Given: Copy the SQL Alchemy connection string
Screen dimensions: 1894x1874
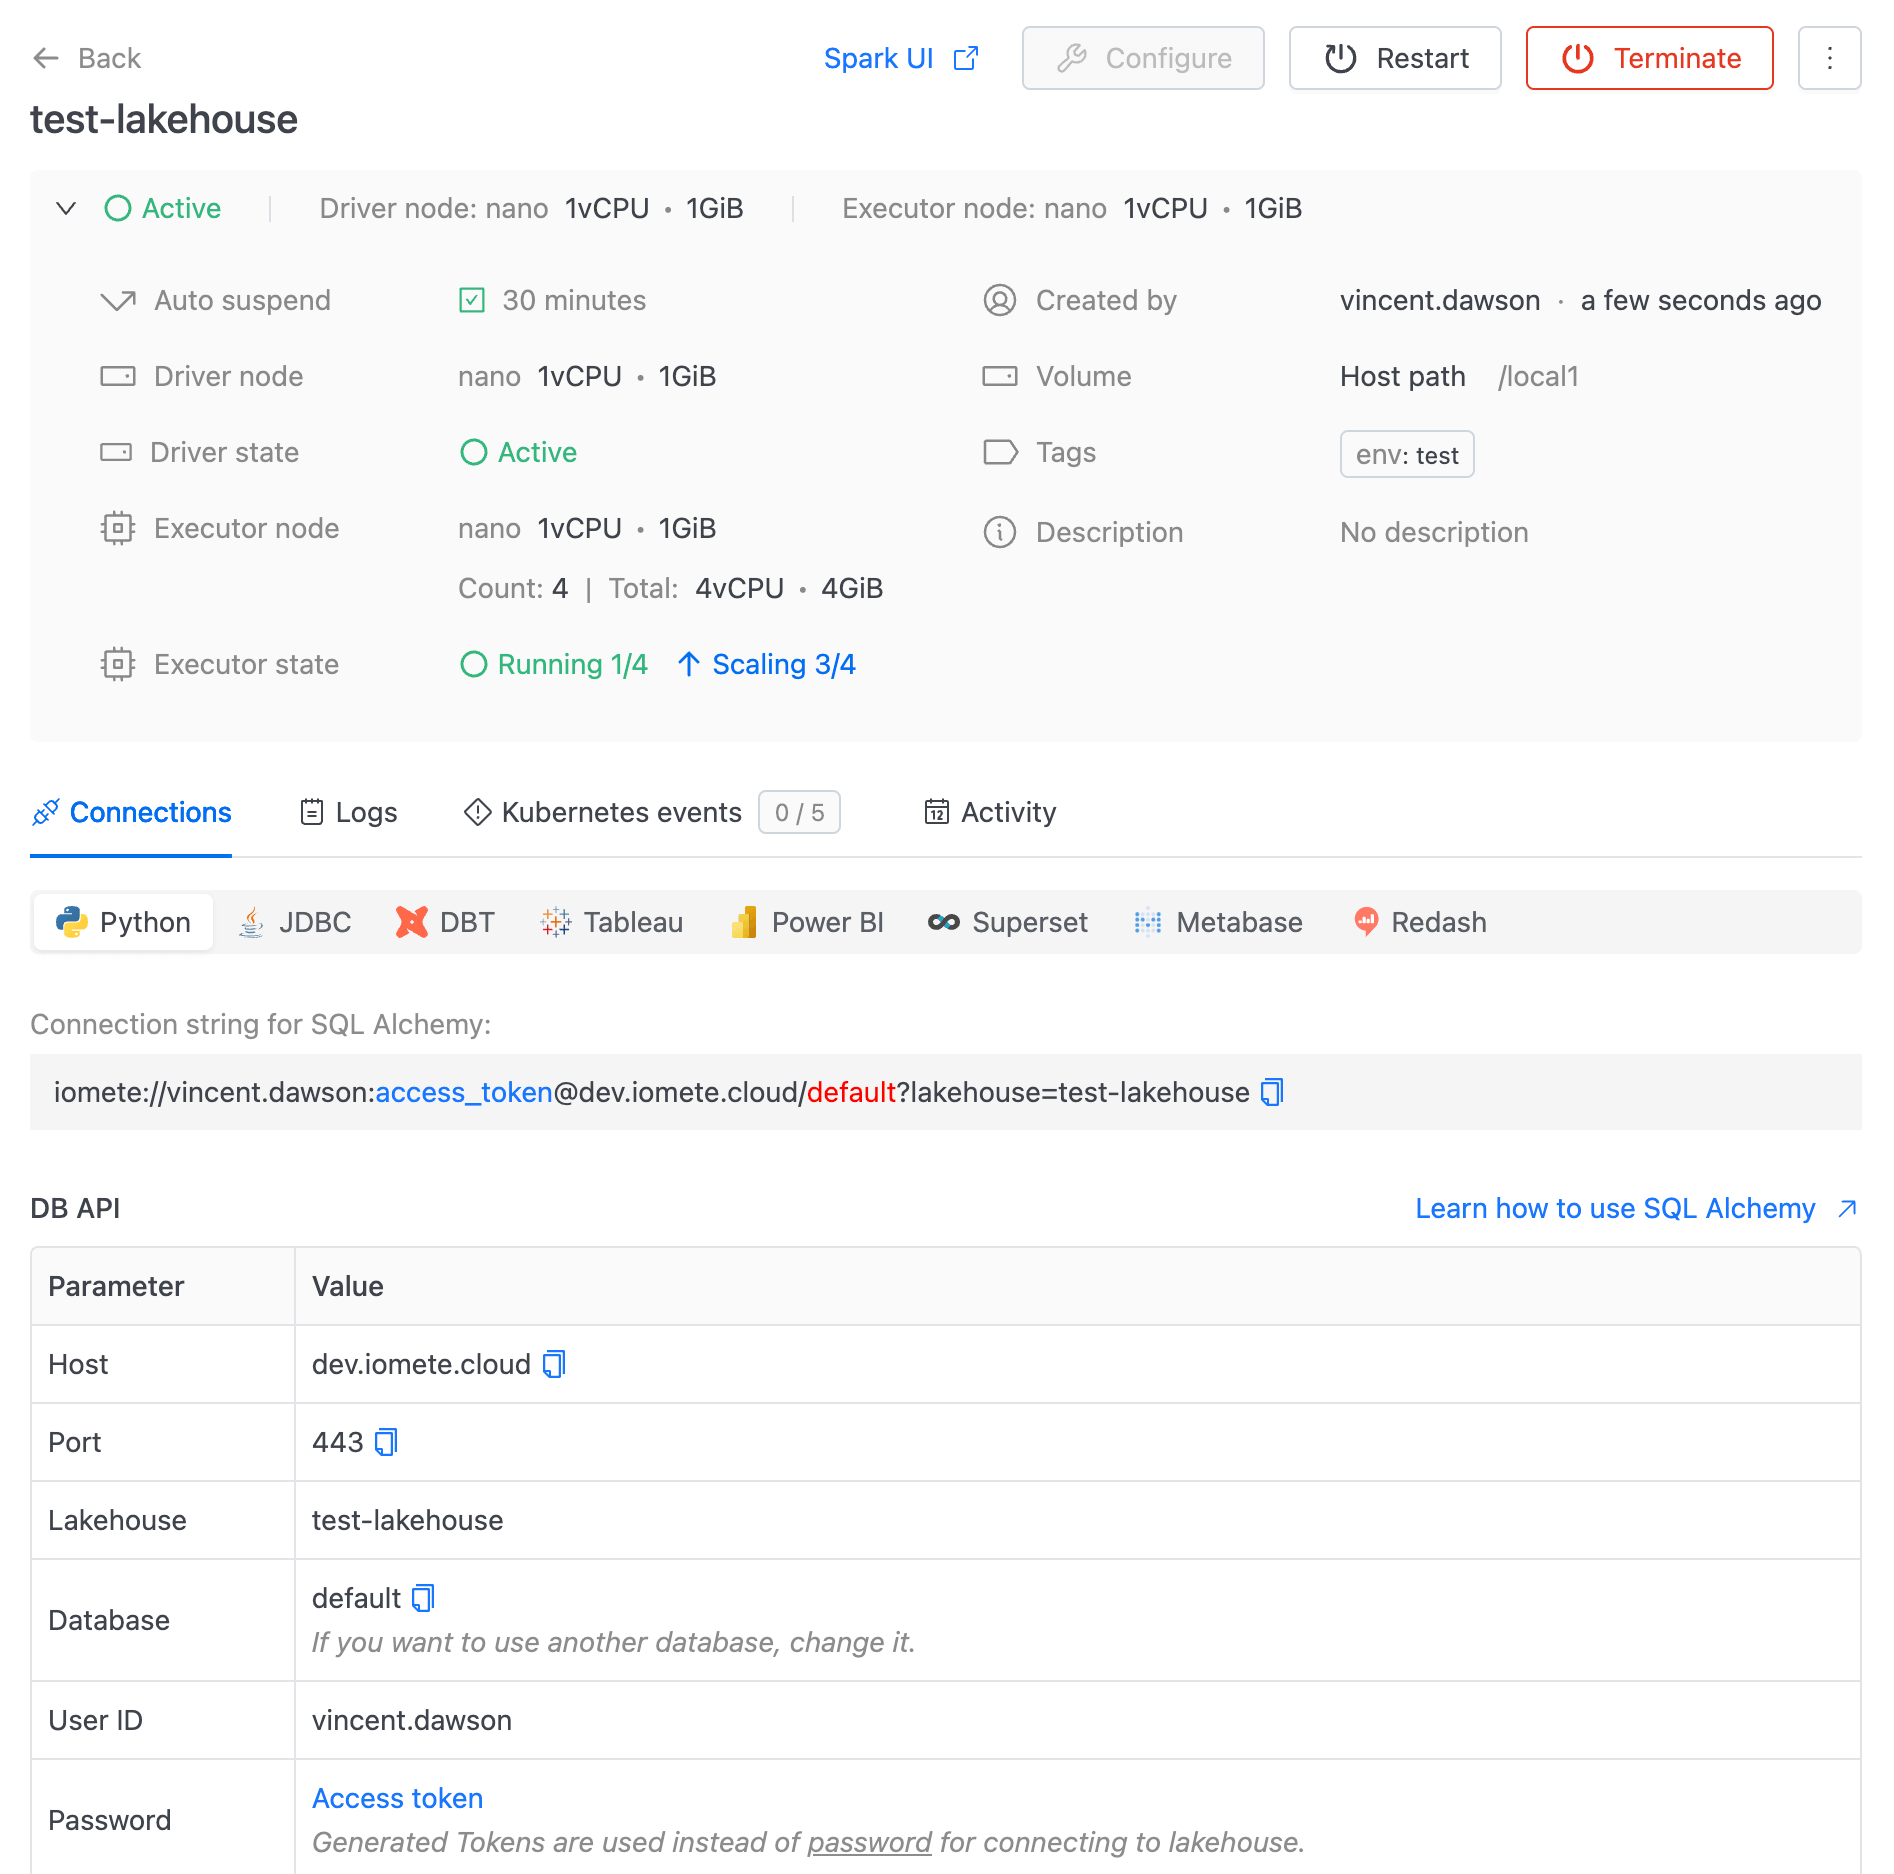Looking at the screenshot, I should point(1272,1092).
